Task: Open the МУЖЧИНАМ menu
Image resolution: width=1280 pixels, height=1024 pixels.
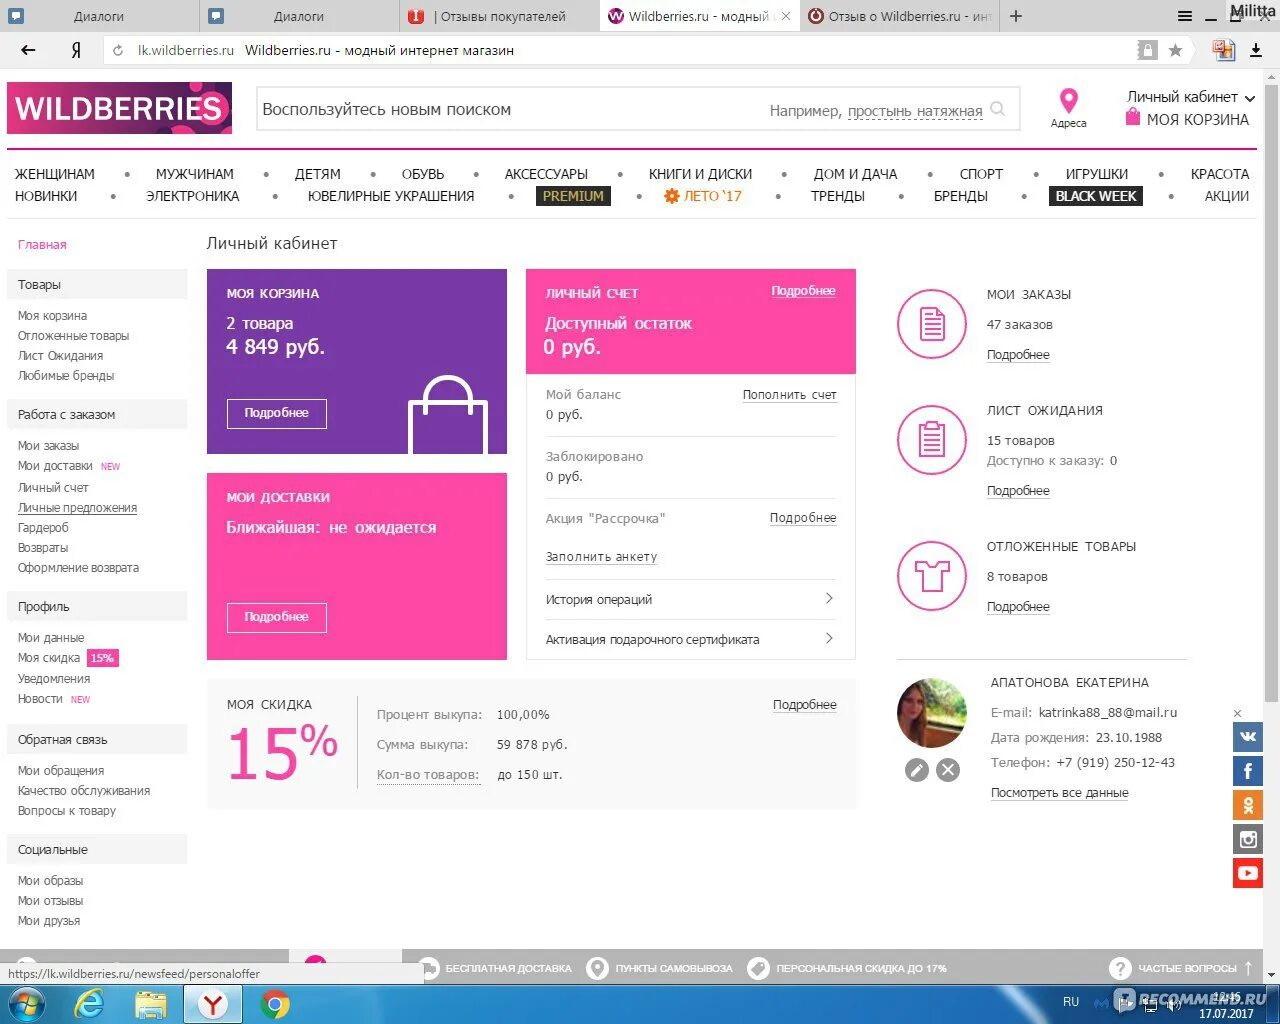Action: tap(195, 174)
